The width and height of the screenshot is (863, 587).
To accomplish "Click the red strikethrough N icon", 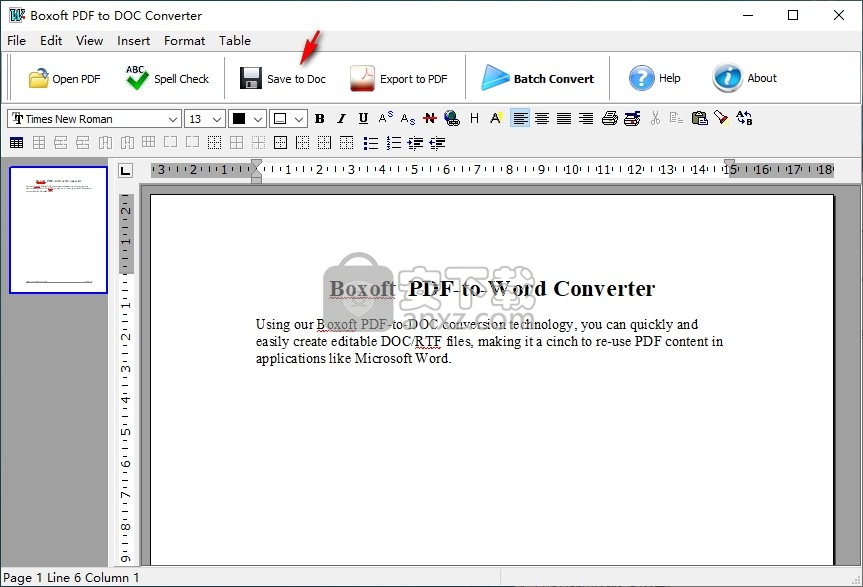I will [x=430, y=118].
